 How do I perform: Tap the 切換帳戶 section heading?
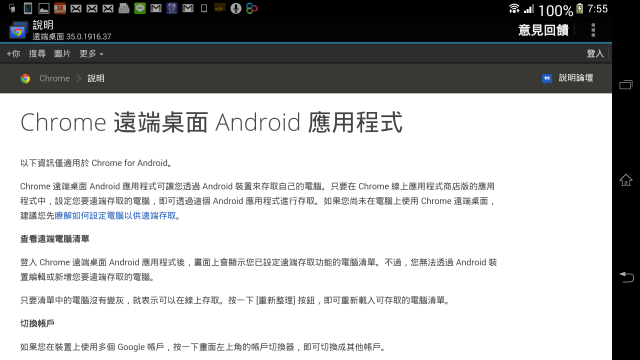pos(37,324)
